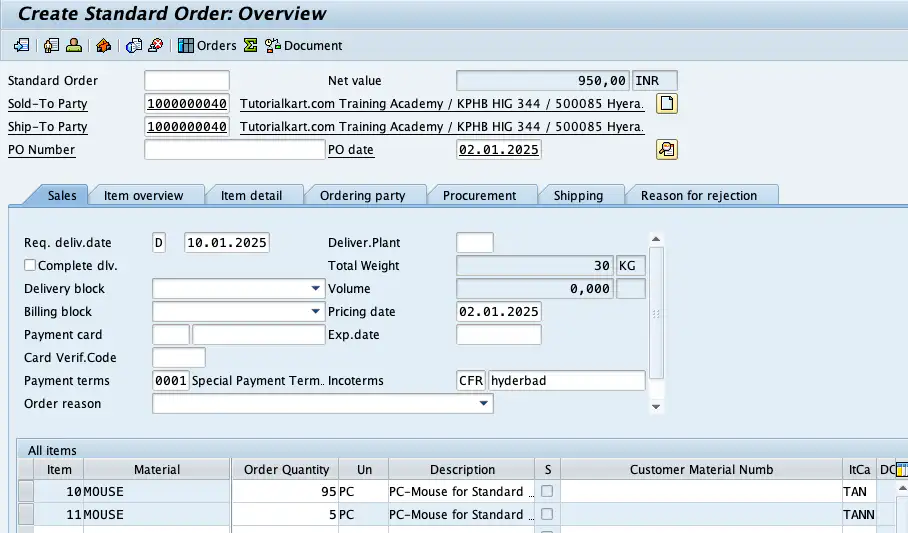Screen dimensions: 908x533
Task: Select row selector for item 10
Action: (25, 491)
